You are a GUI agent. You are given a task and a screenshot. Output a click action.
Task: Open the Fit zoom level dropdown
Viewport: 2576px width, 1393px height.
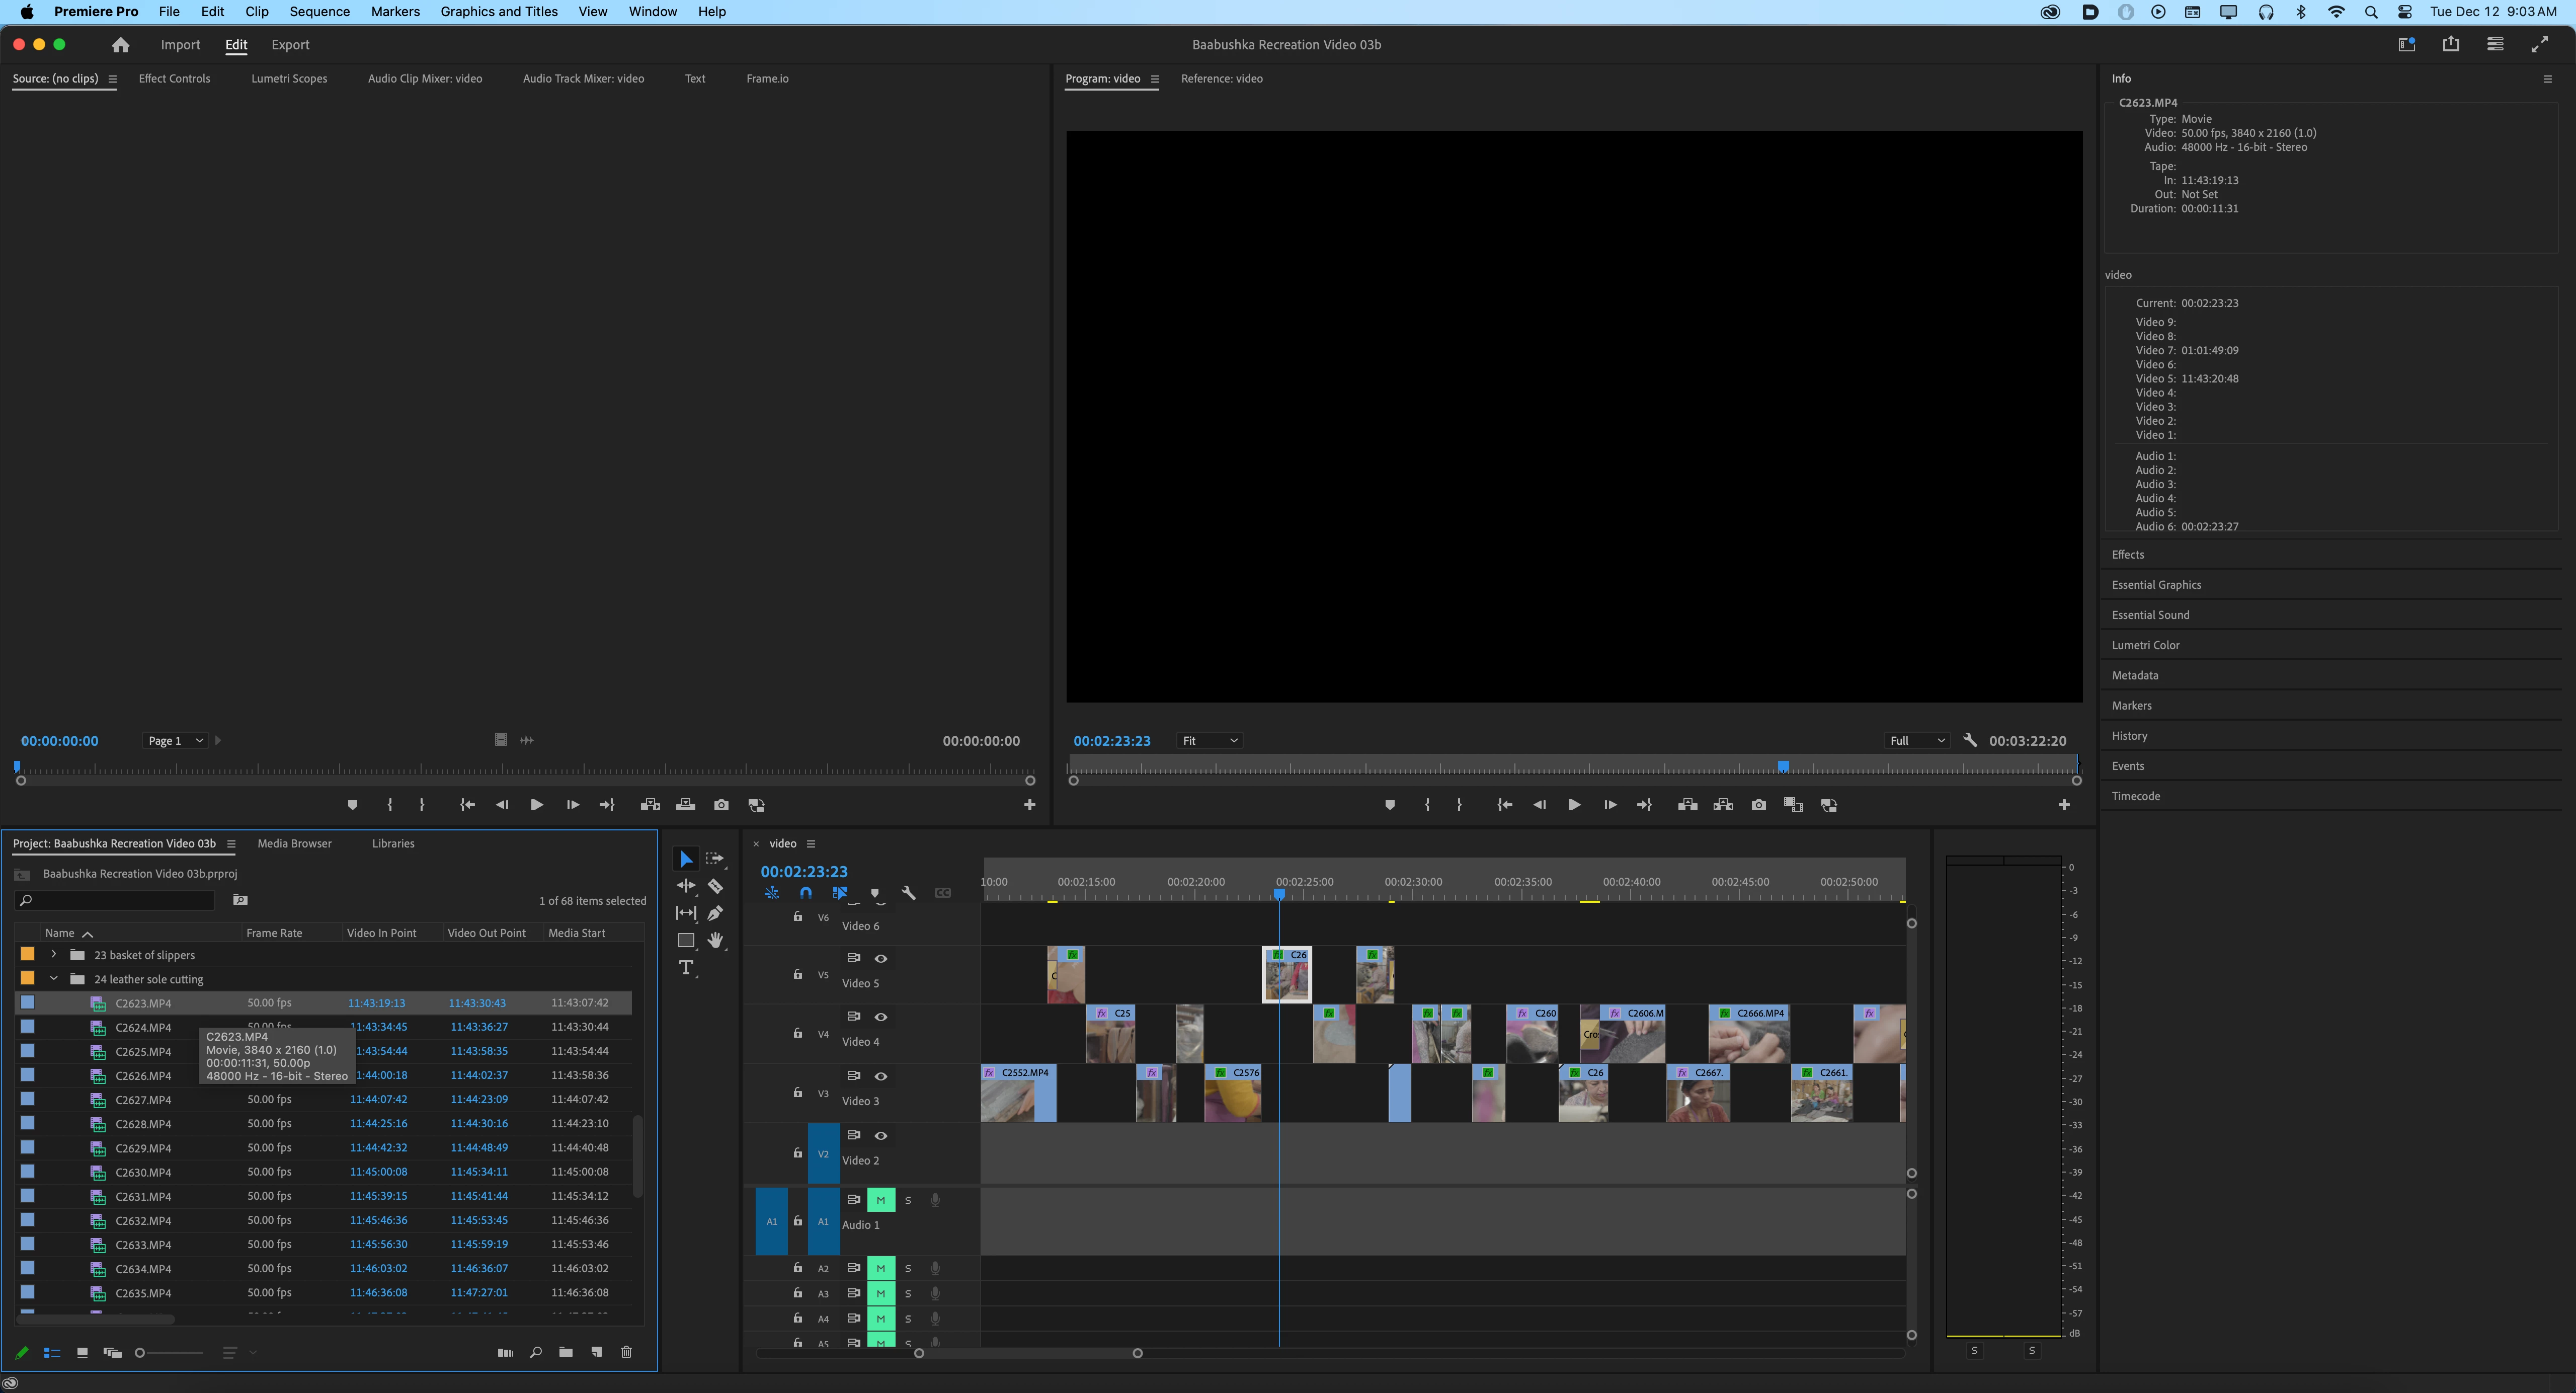pos(1210,741)
